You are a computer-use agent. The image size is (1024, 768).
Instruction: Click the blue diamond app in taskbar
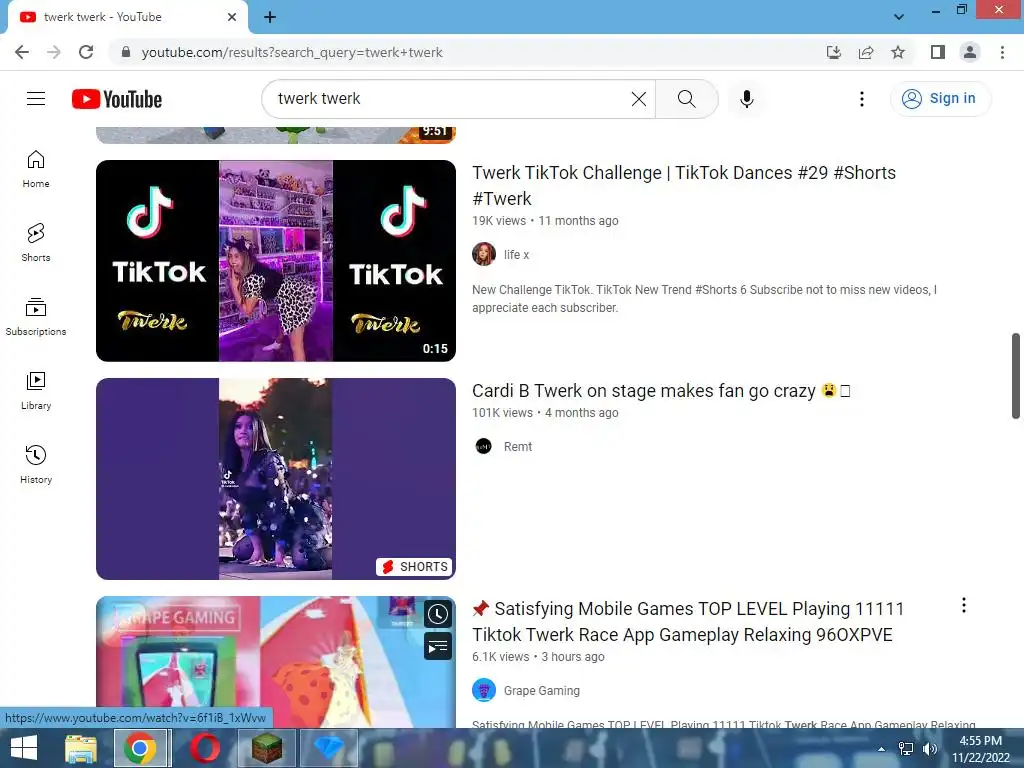(x=328, y=748)
